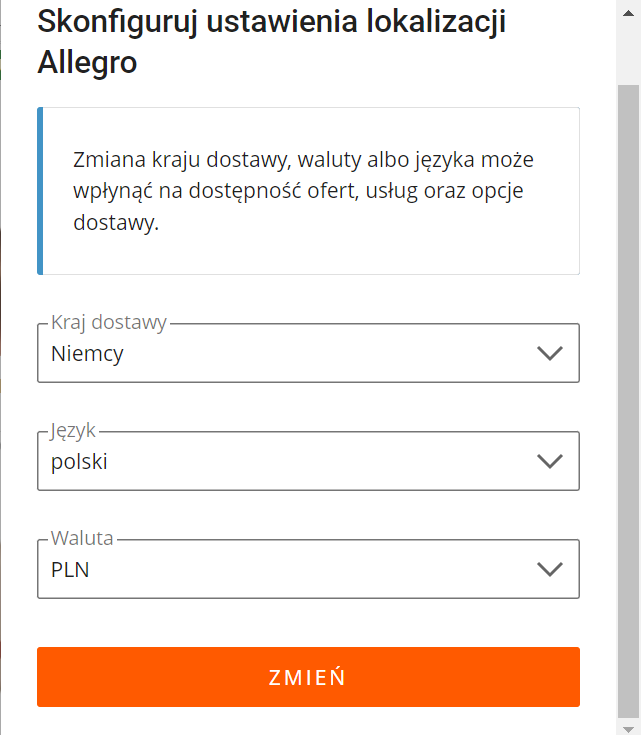Click the Język field label
The image size is (641, 735).
(x=73, y=431)
